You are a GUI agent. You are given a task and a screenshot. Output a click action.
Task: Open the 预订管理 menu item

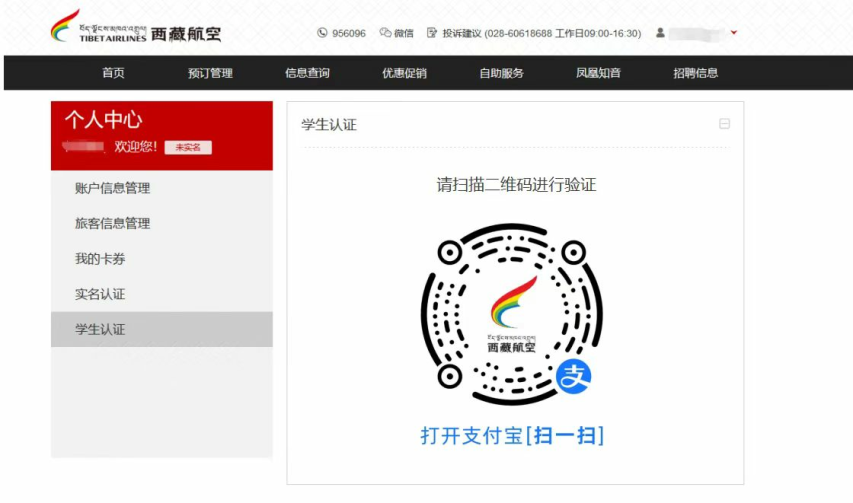210,73
